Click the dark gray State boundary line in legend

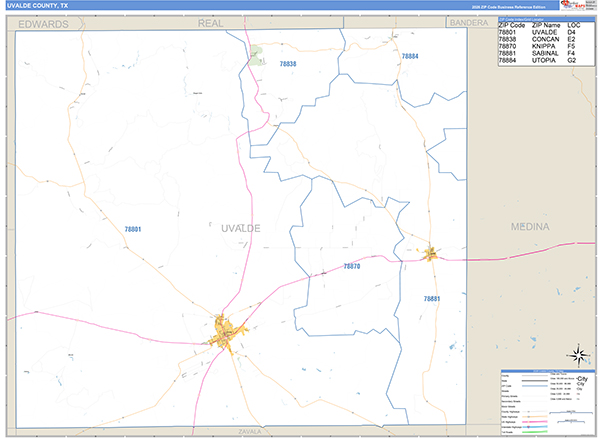pos(535,381)
